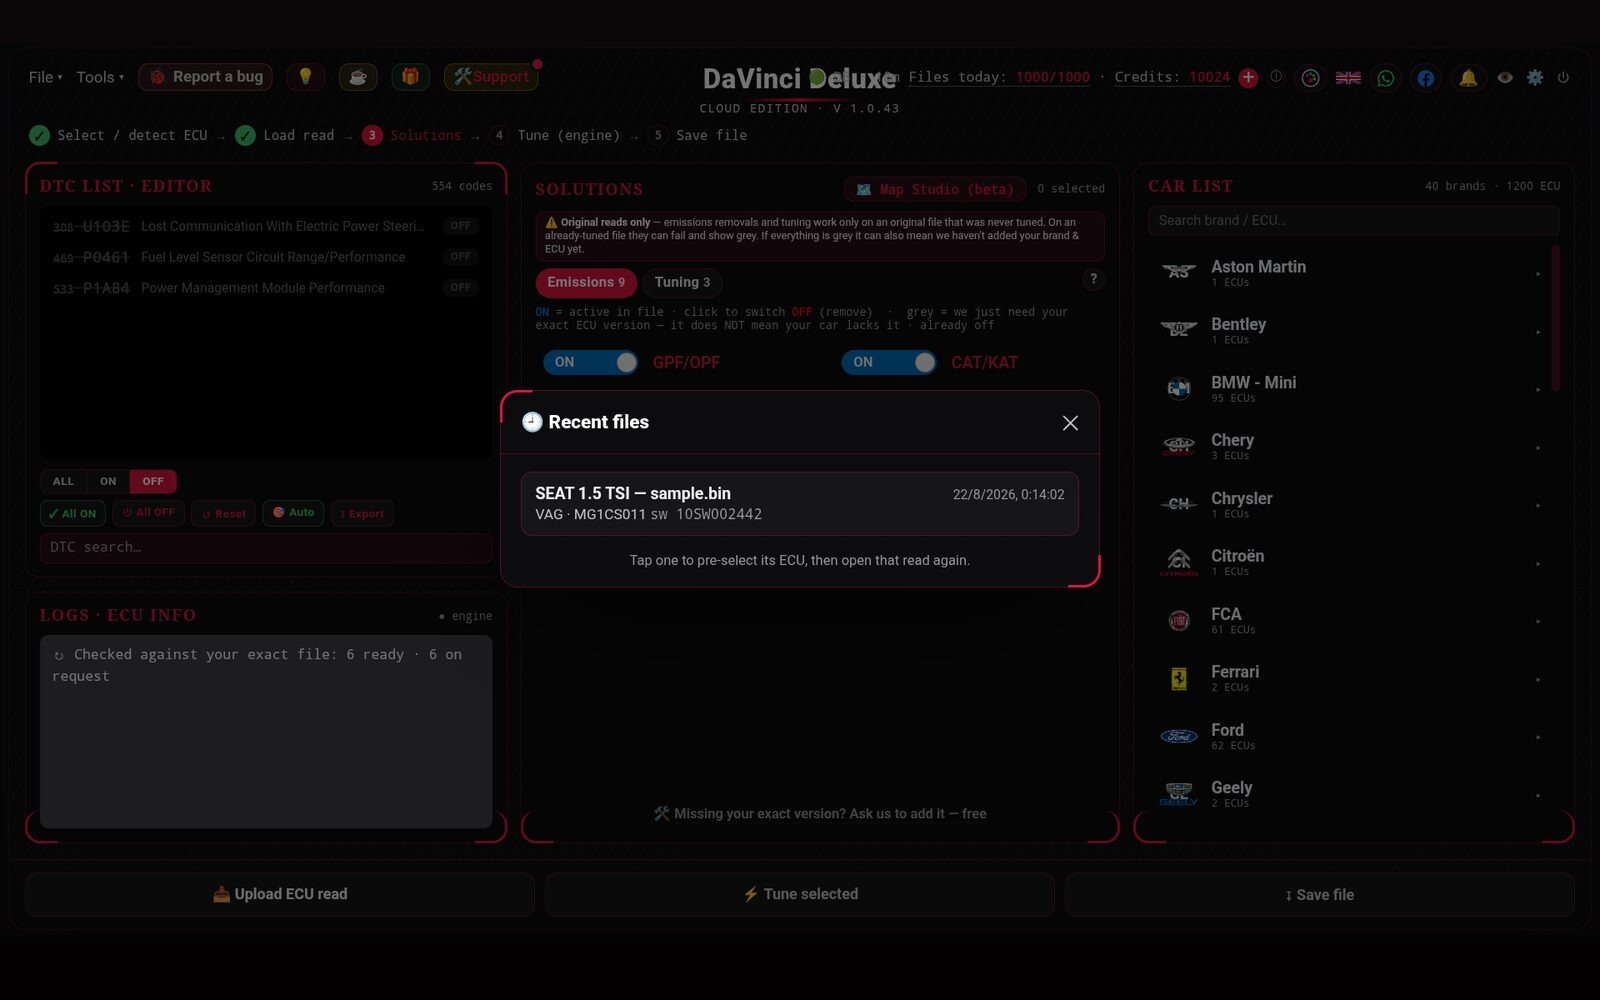The image size is (1600, 1000).
Task: Select the SEAT 1.5 TSI sample.bin recent file
Action: point(799,504)
